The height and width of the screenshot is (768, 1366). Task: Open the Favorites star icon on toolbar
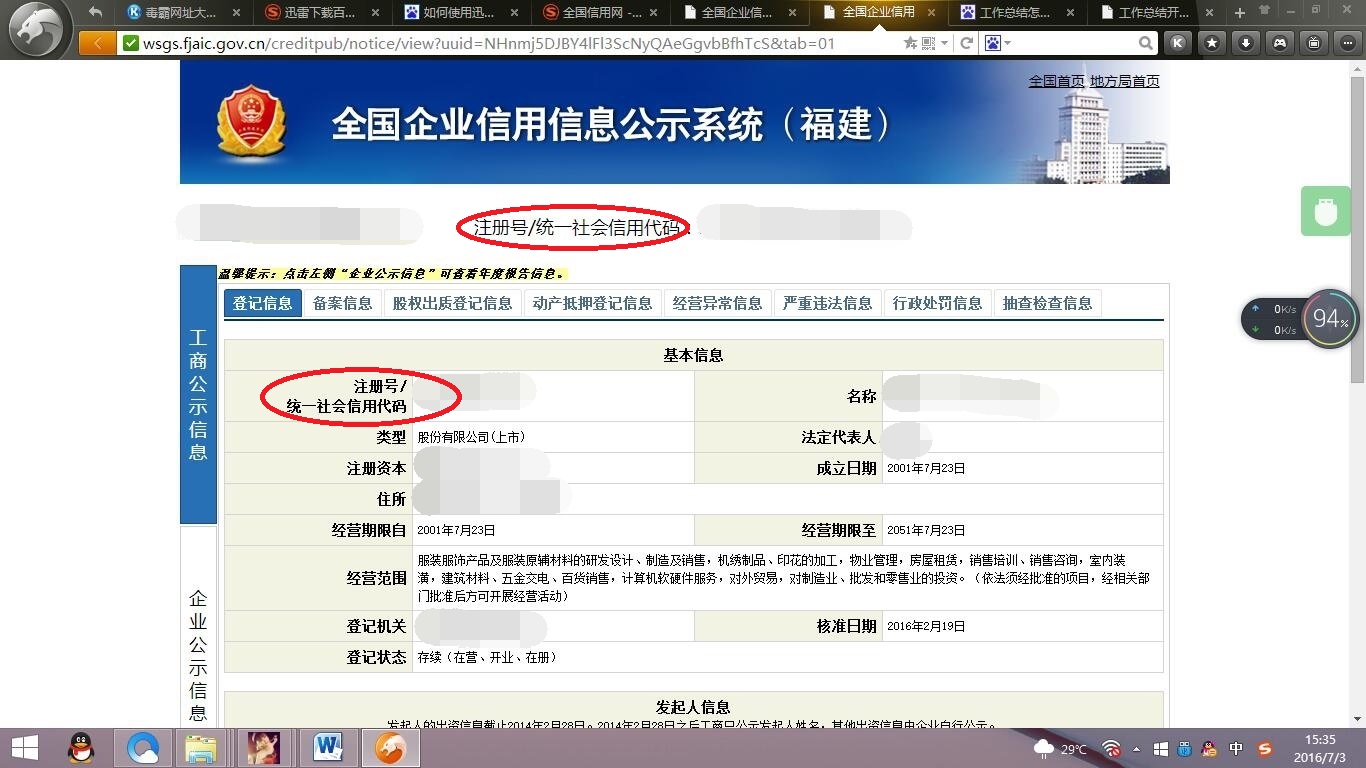pyautogui.click(x=1212, y=43)
